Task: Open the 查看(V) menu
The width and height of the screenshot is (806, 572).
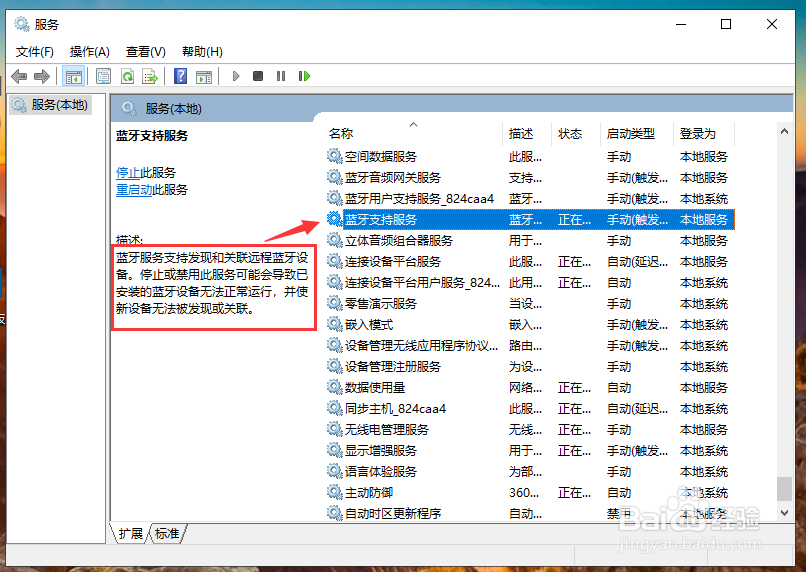Action: point(146,52)
